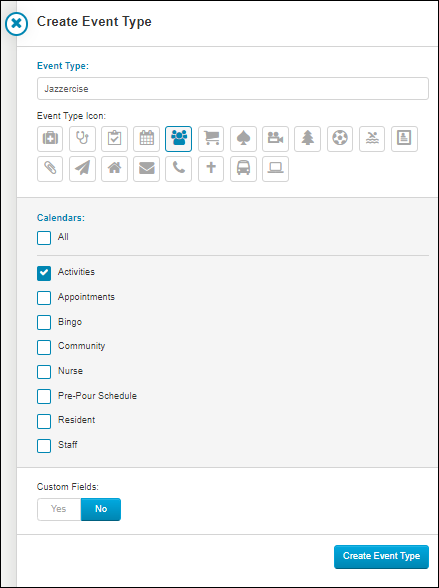The image size is (439, 588).
Task: Enable the Bingo calendar checkbox
Action: (44, 322)
